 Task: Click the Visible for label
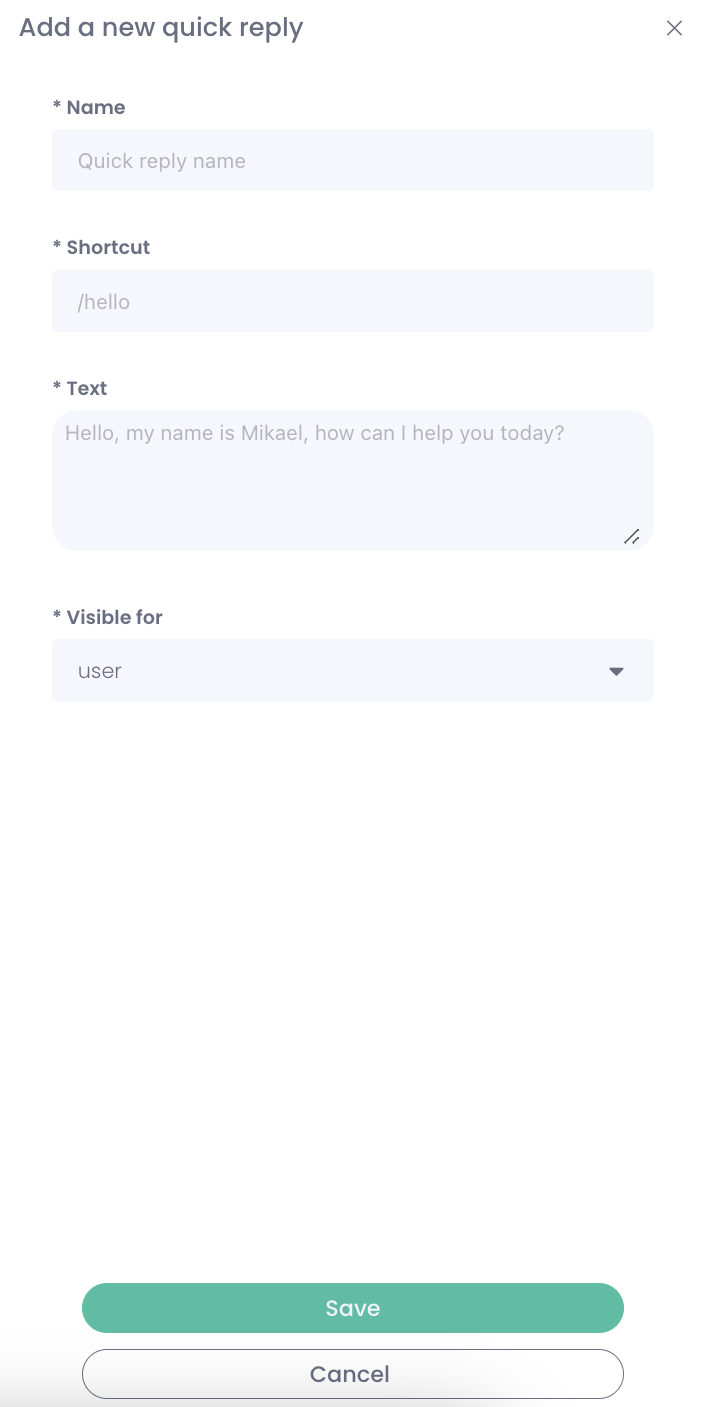point(114,617)
